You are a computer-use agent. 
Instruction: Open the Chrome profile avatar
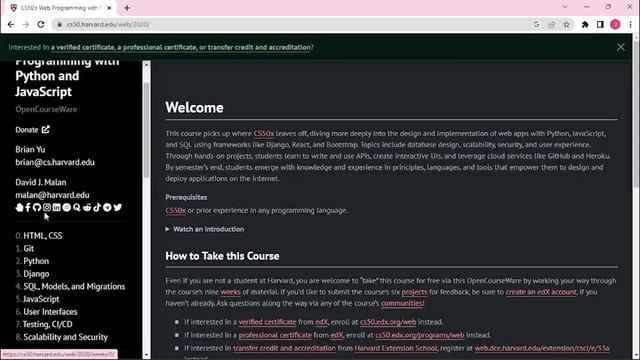(x=615, y=24)
